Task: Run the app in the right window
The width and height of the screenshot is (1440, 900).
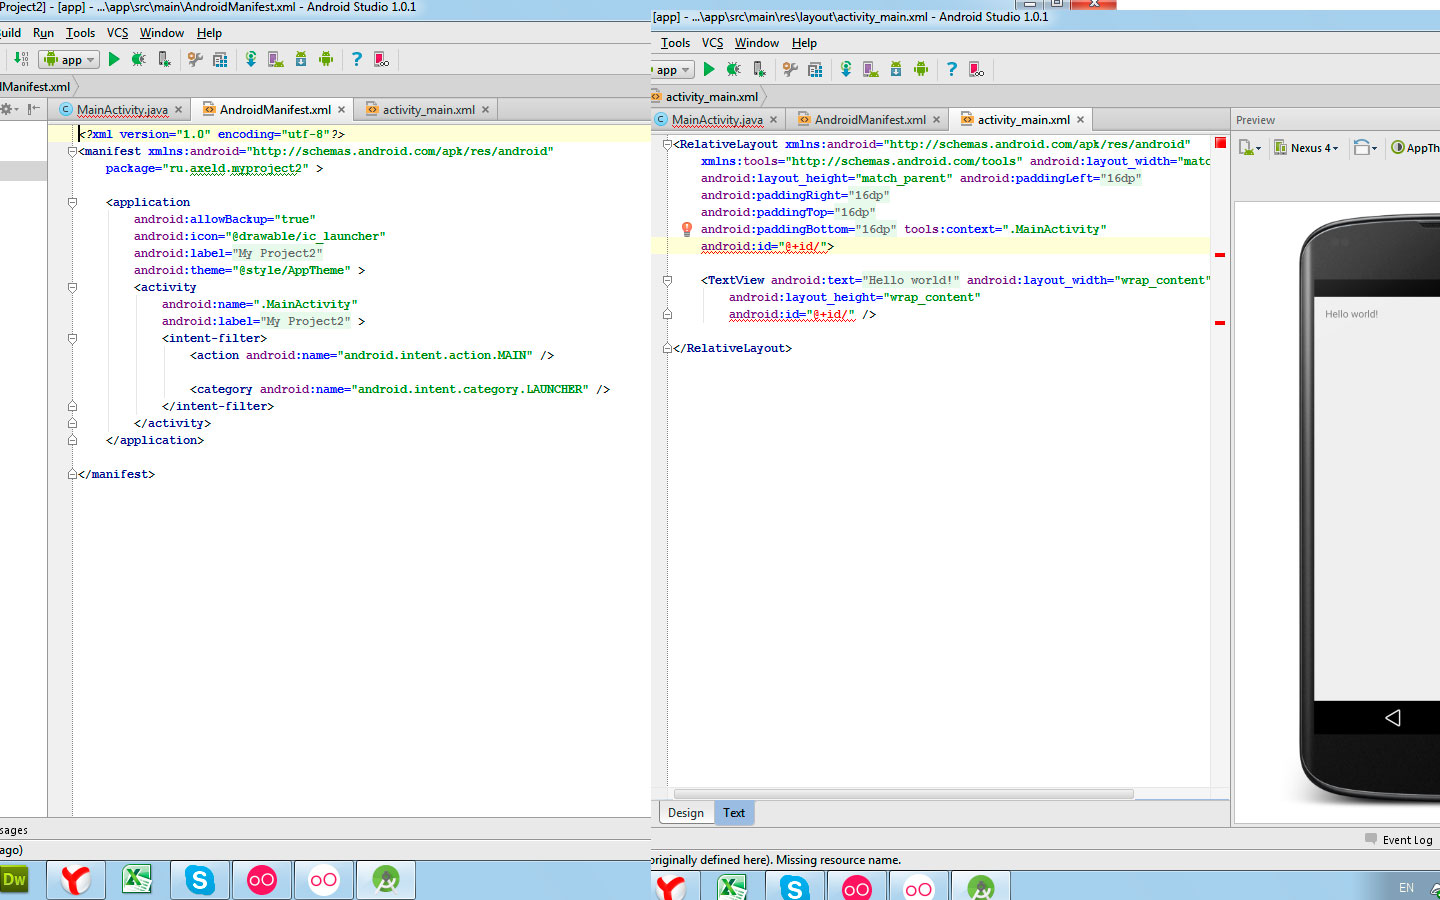Action: (x=709, y=69)
